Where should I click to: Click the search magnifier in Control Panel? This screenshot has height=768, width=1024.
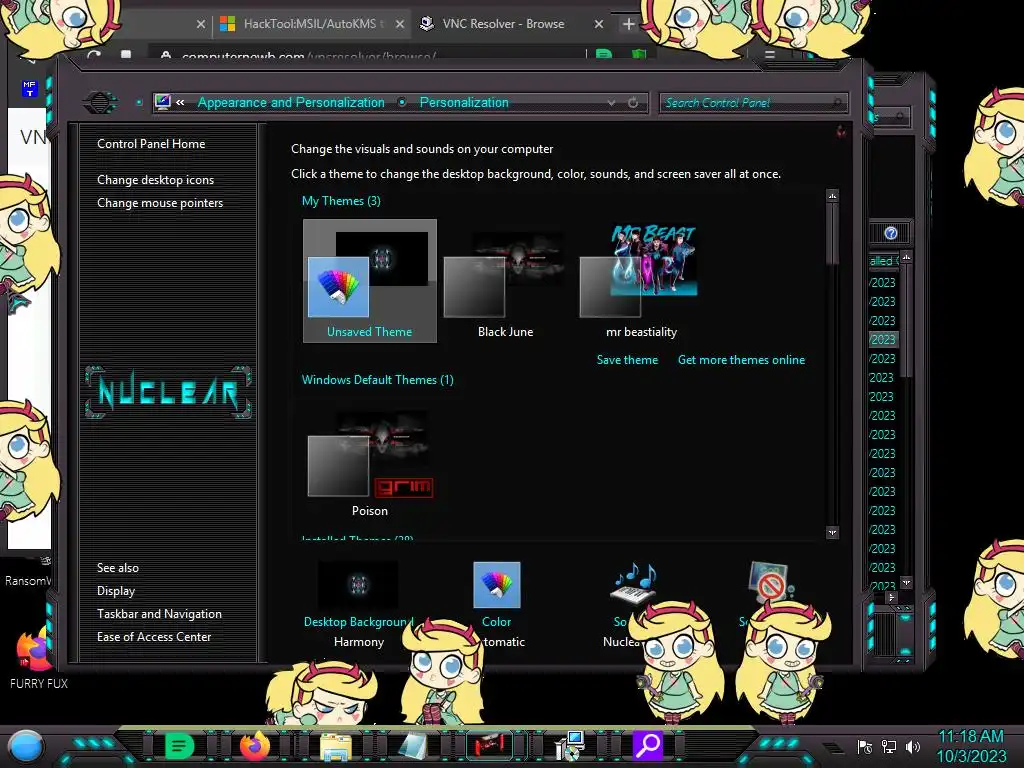pyautogui.click(x=838, y=103)
